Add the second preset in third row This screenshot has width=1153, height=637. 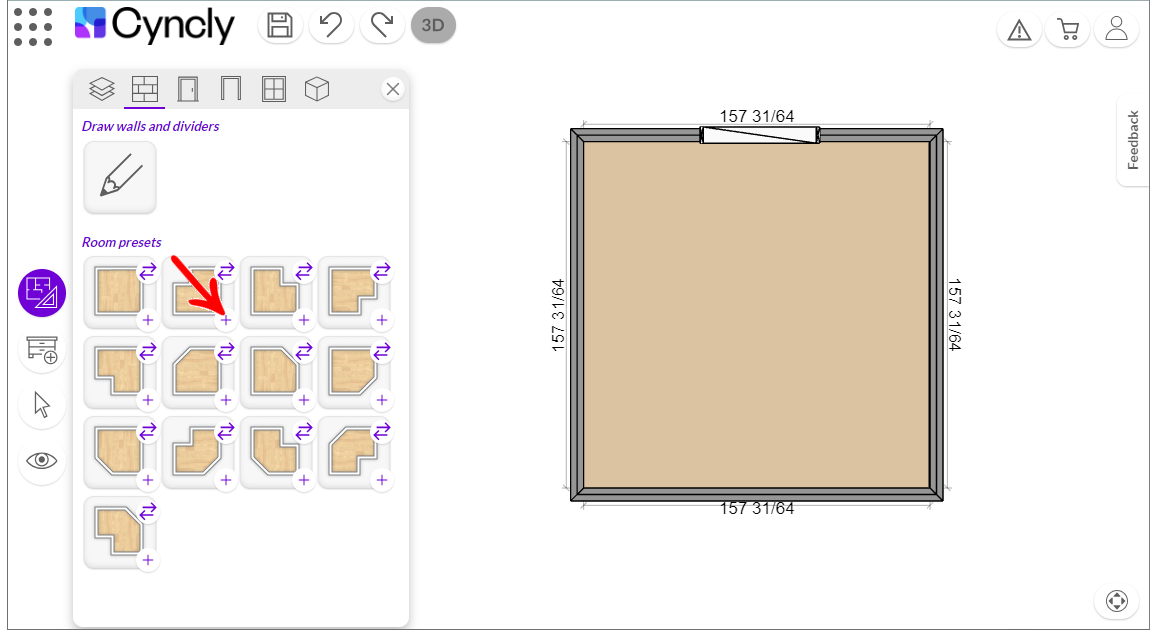pyautogui.click(x=226, y=480)
